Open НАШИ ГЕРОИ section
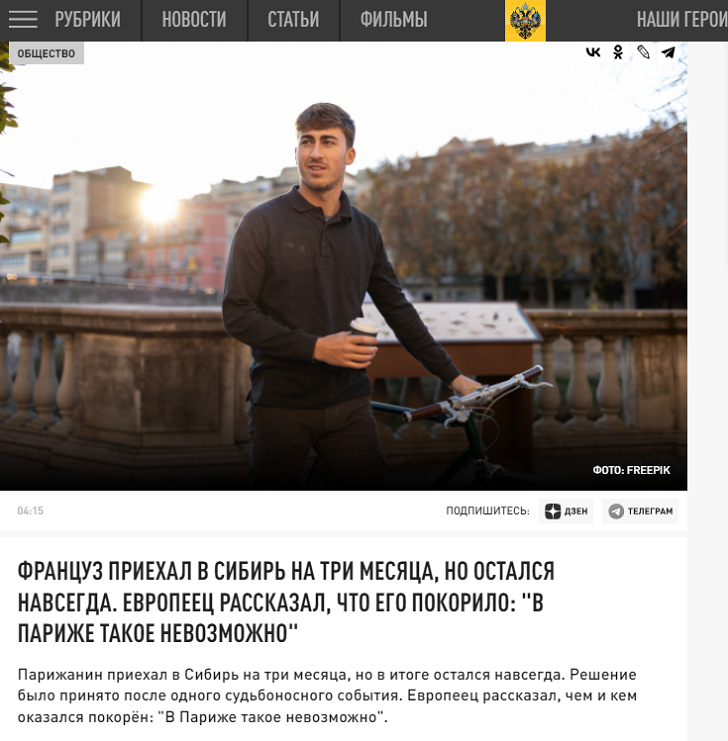 pyautogui.click(x=682, y=20)
